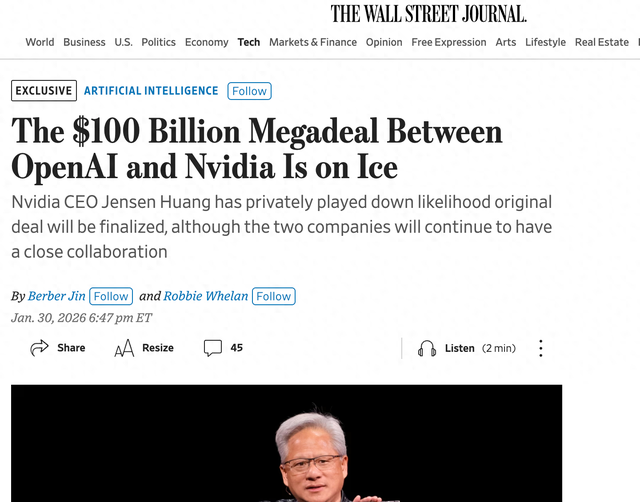Click the Berber Jin author link
This screenshot has height=502, width=640.
(x=57, y=296)
